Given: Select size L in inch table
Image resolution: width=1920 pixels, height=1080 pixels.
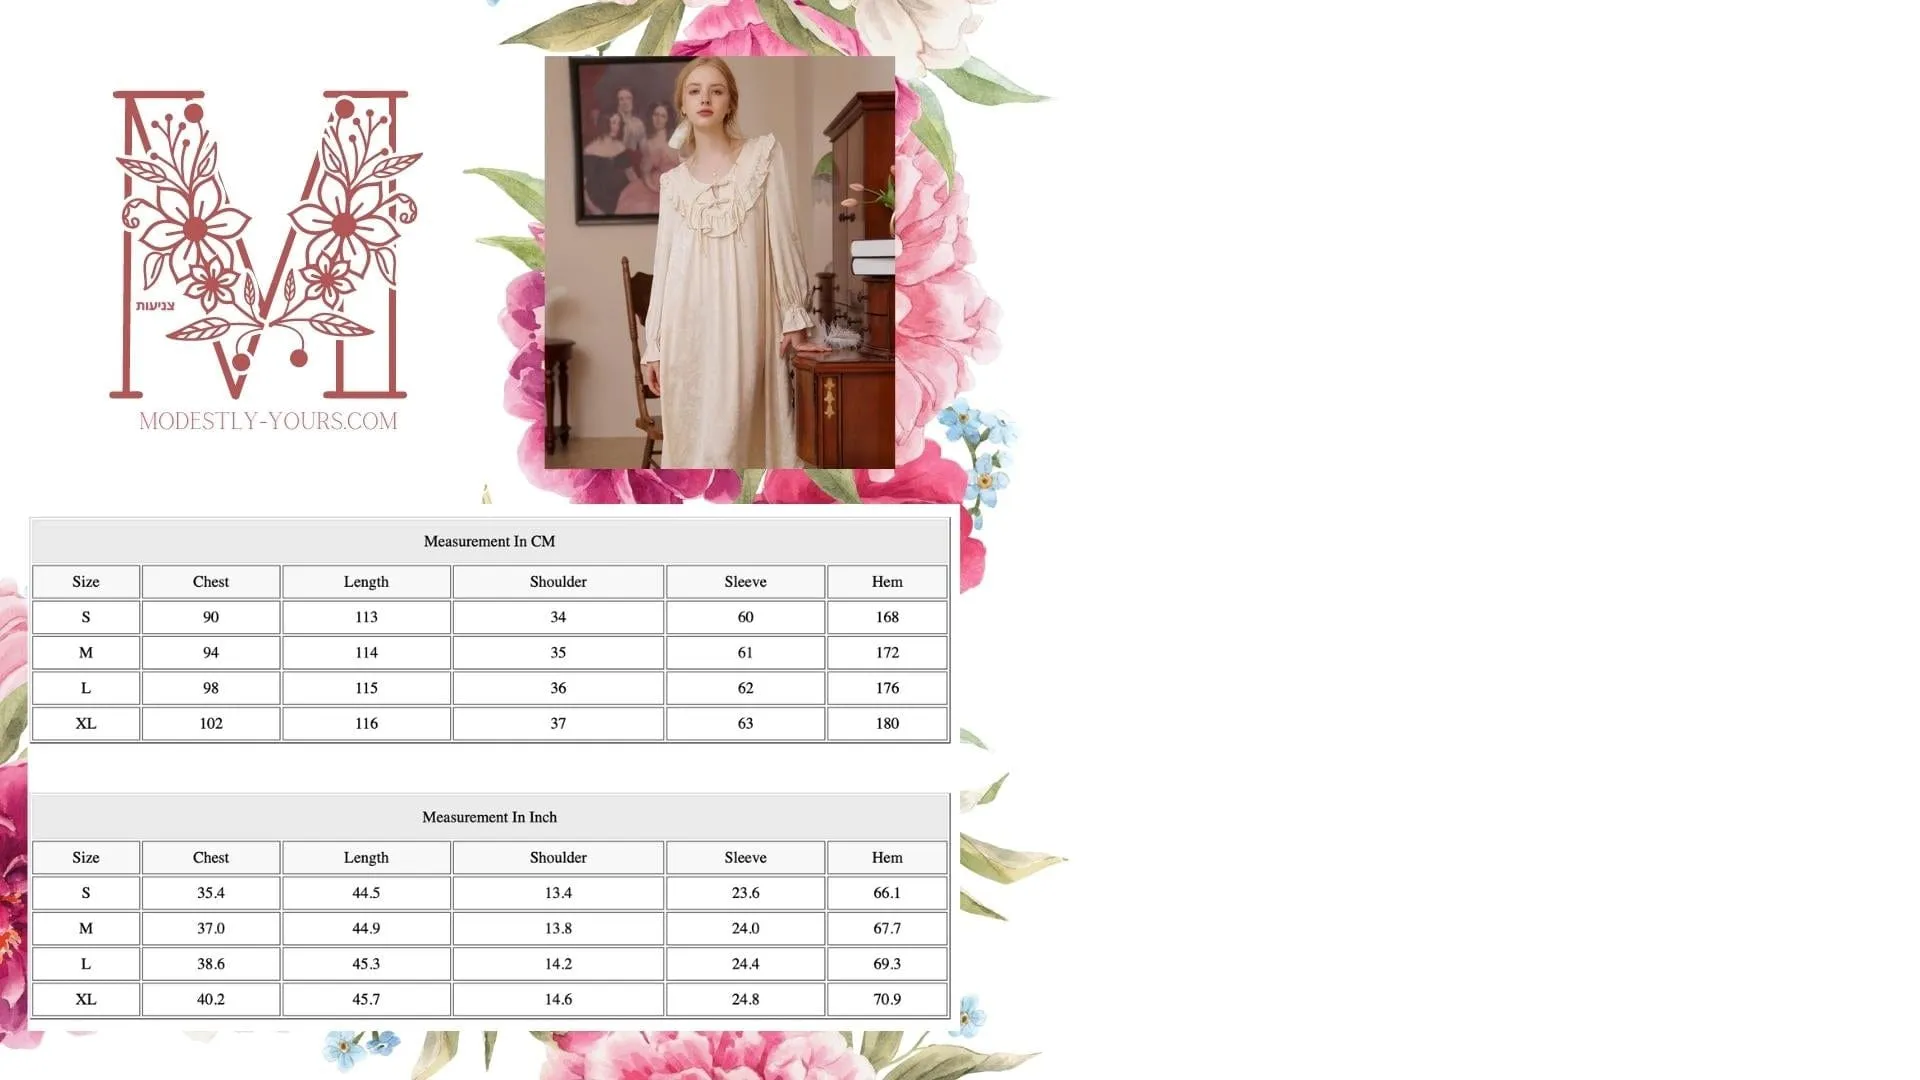Looking at the screenshot, I should tap(86, 964).
